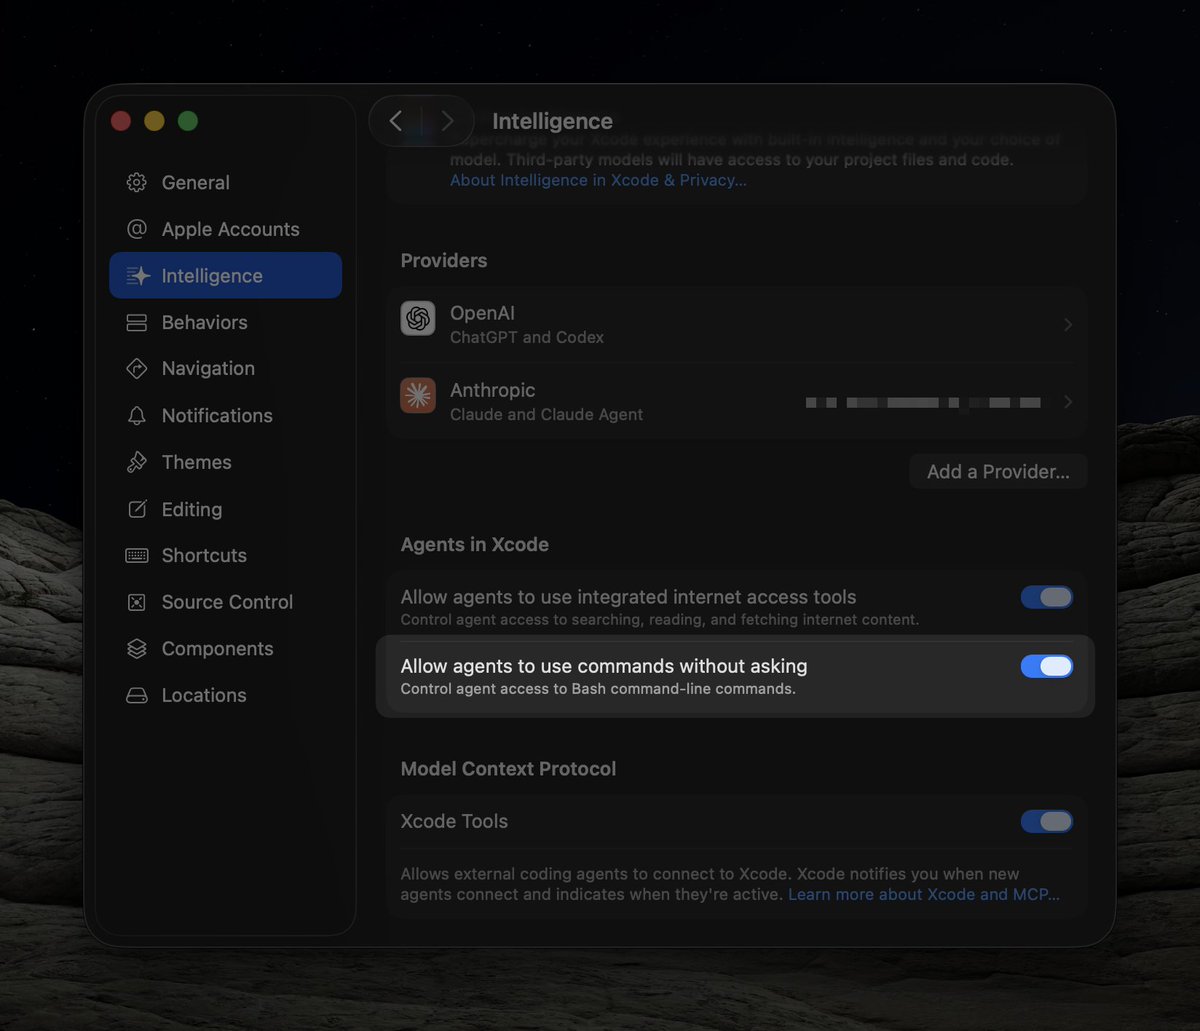
Task: Click the Intelligence window title
Action: pyautogui.click(x=552, y=121)
